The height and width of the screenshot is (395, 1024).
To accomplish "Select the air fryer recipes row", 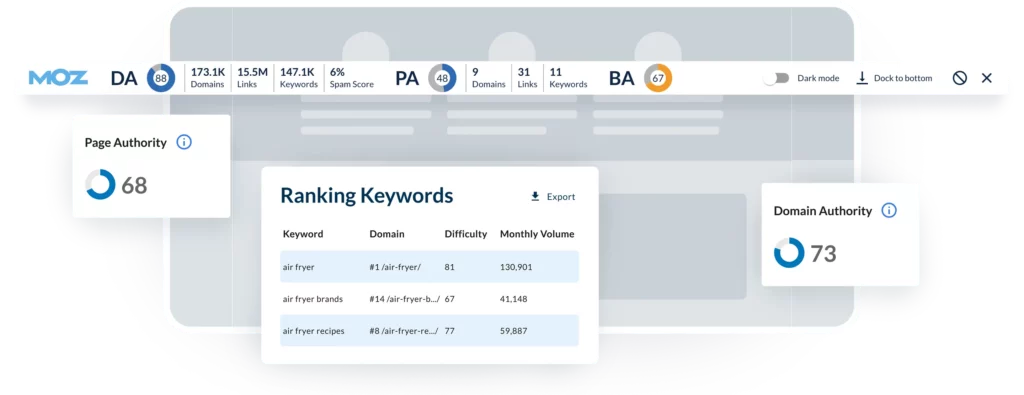I will (x=429, y=330).
